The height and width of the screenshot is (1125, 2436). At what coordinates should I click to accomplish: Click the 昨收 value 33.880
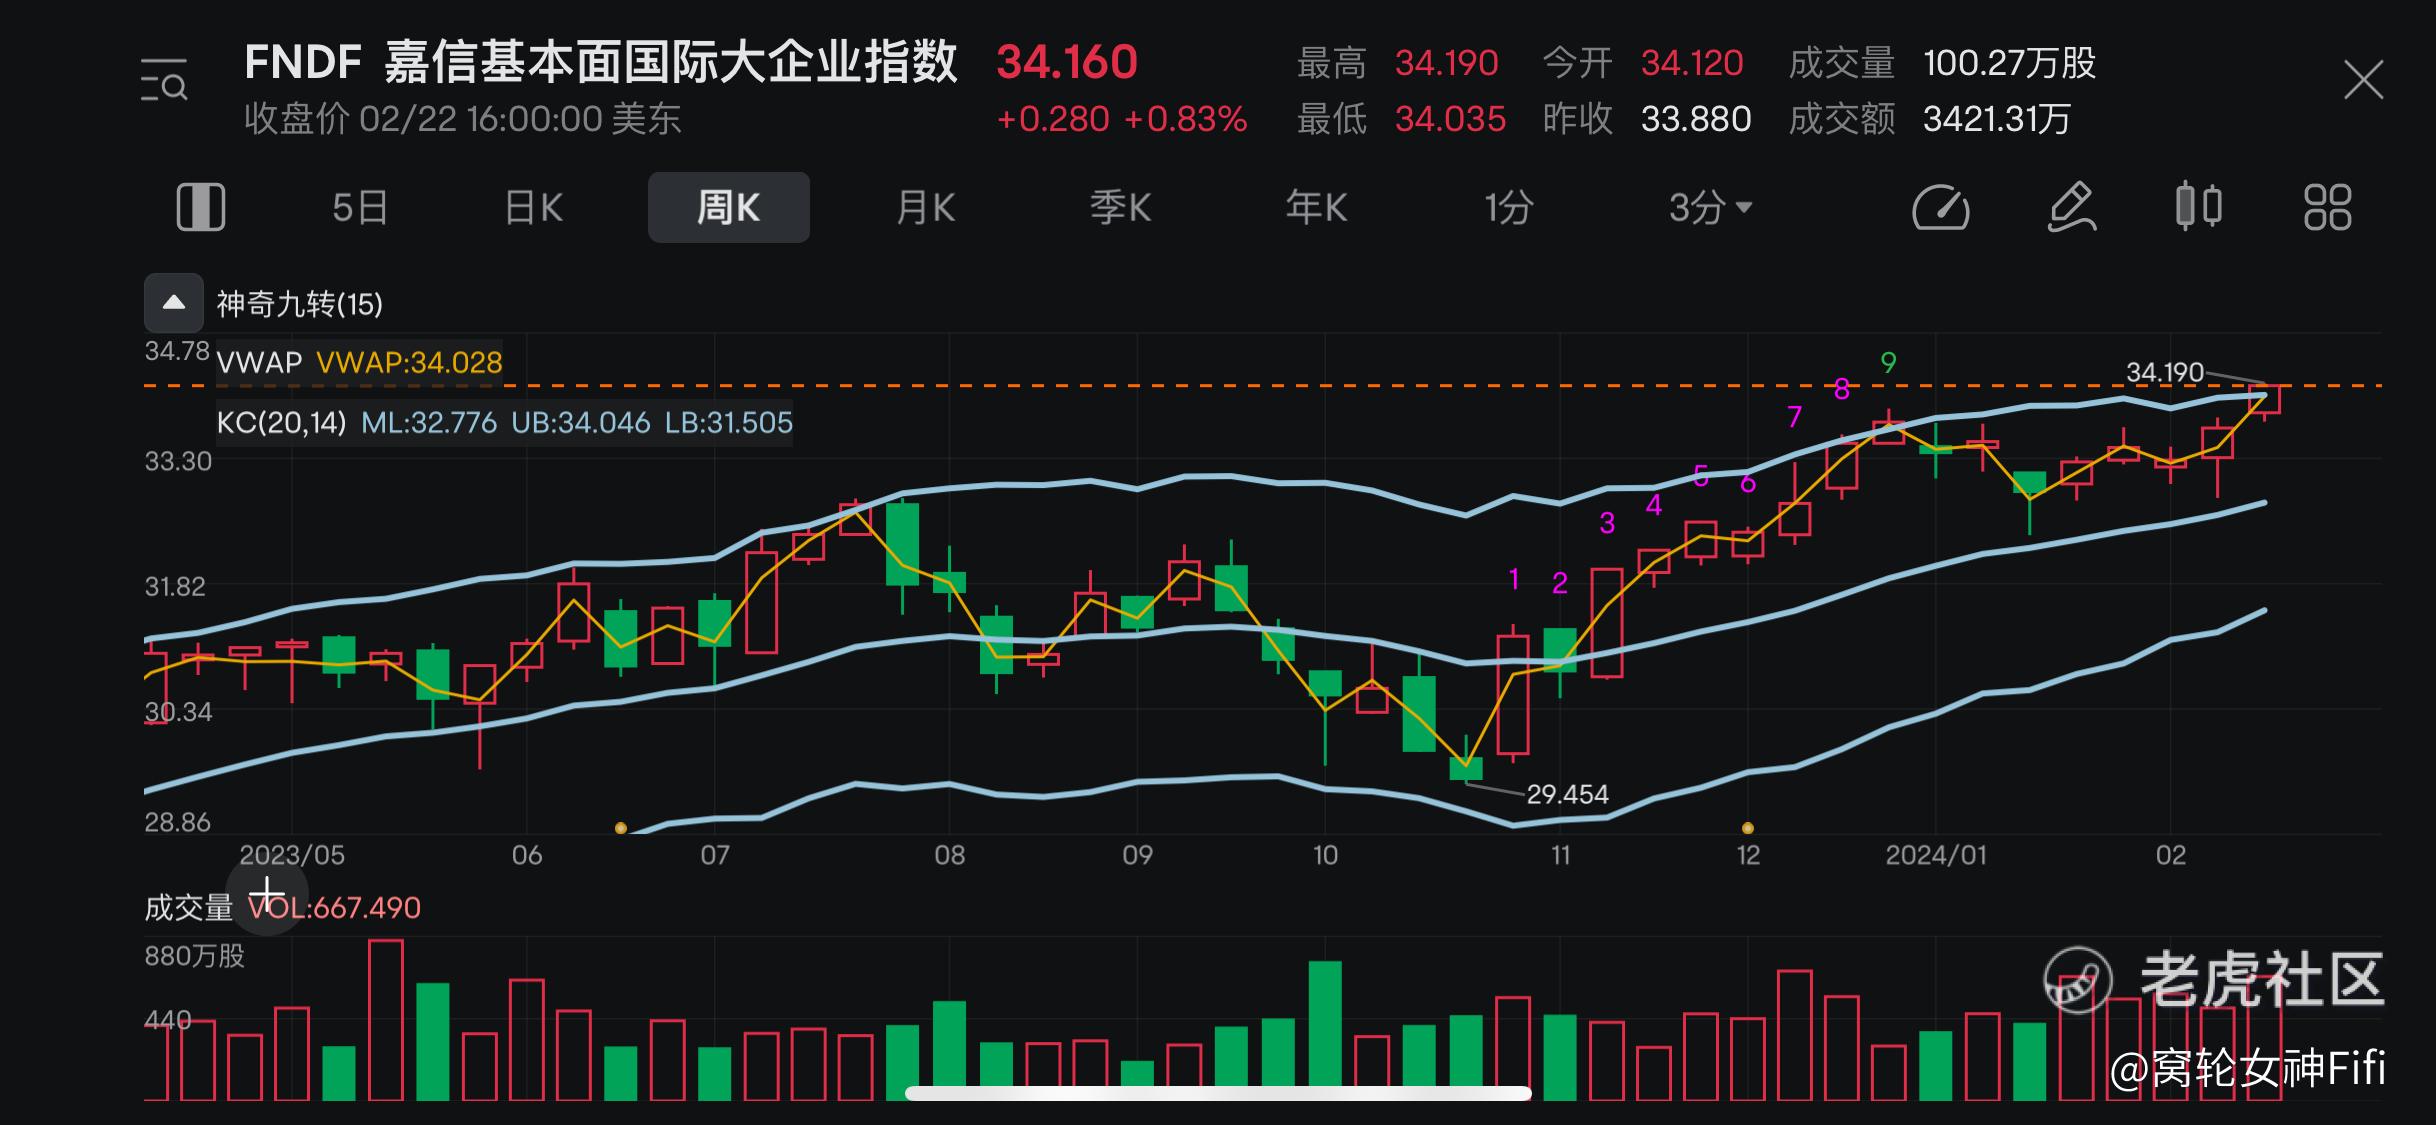tap(1696, 119)
